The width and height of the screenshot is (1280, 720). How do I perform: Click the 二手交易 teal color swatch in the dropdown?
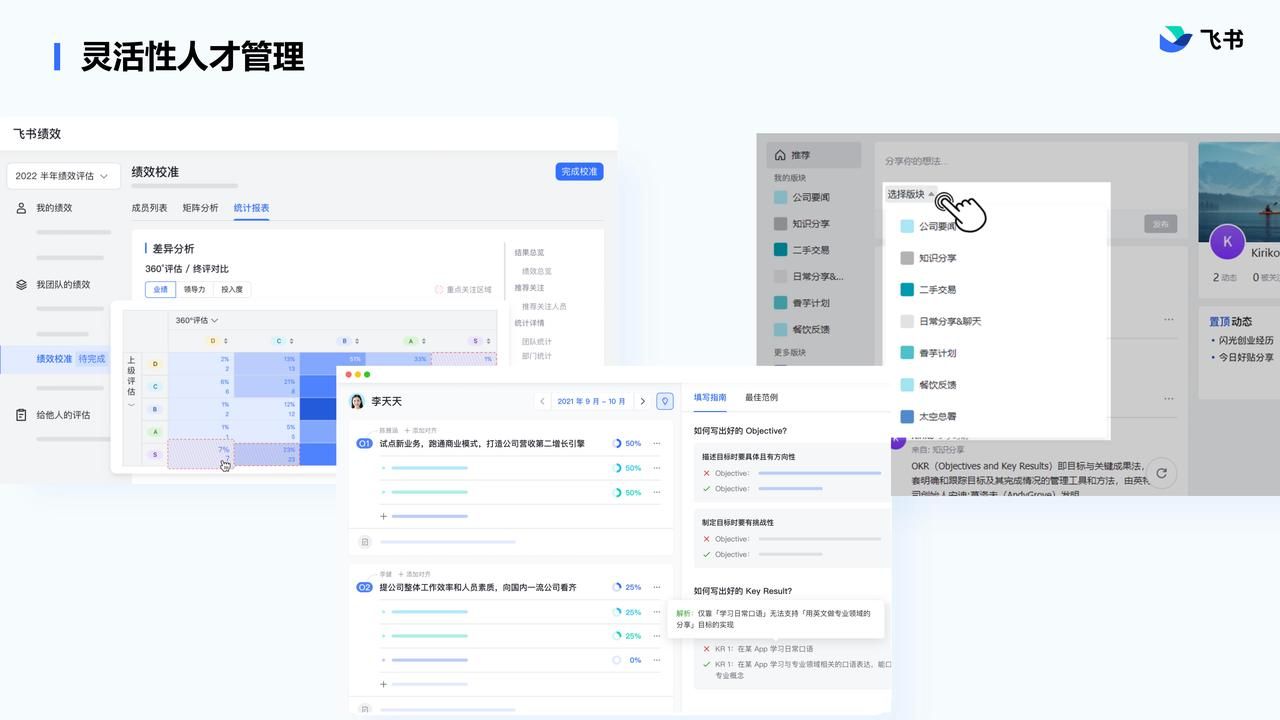pyautogui.click(x=907, y=289)
